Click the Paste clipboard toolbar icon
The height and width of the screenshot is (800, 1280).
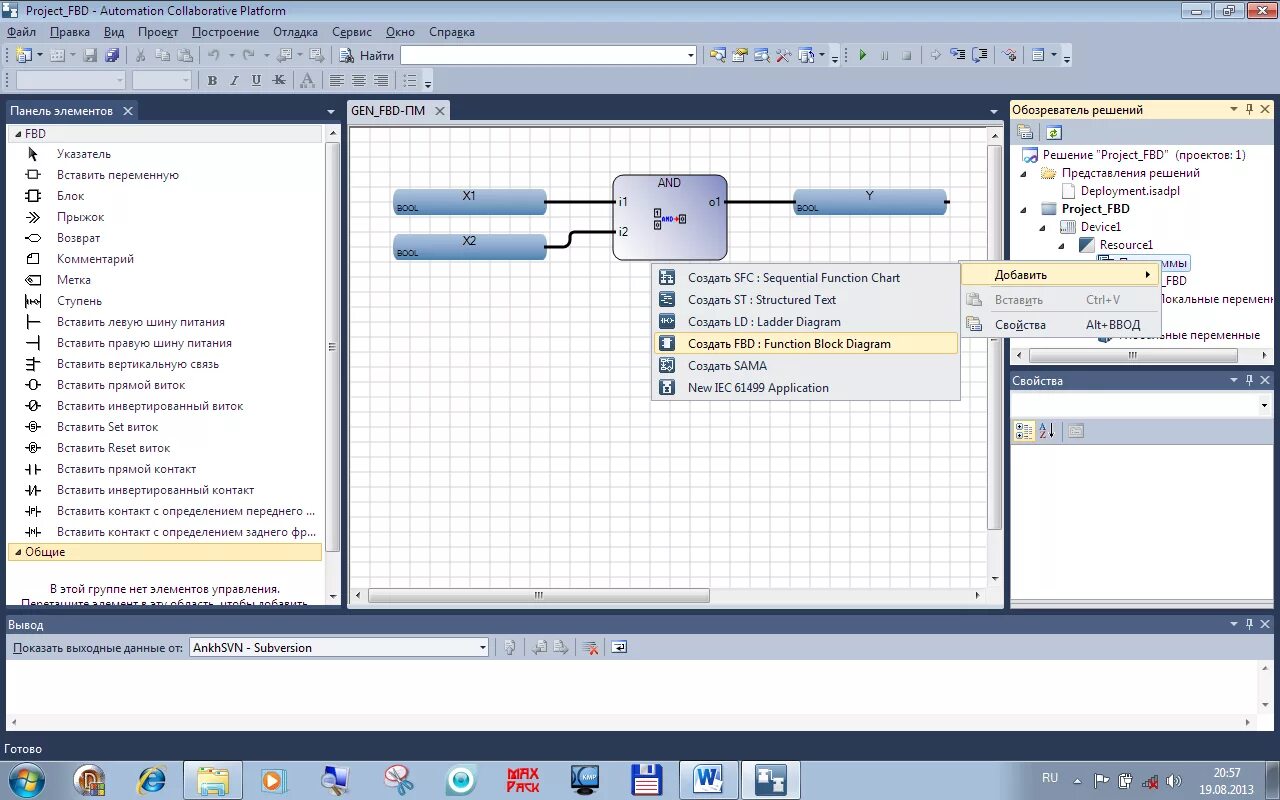pyautogui.click(x=185, y=56)
